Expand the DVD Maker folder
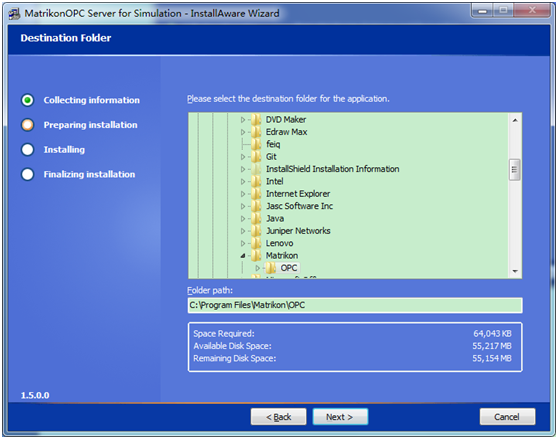The image size is (558, 439). click(x=243, y=120)
